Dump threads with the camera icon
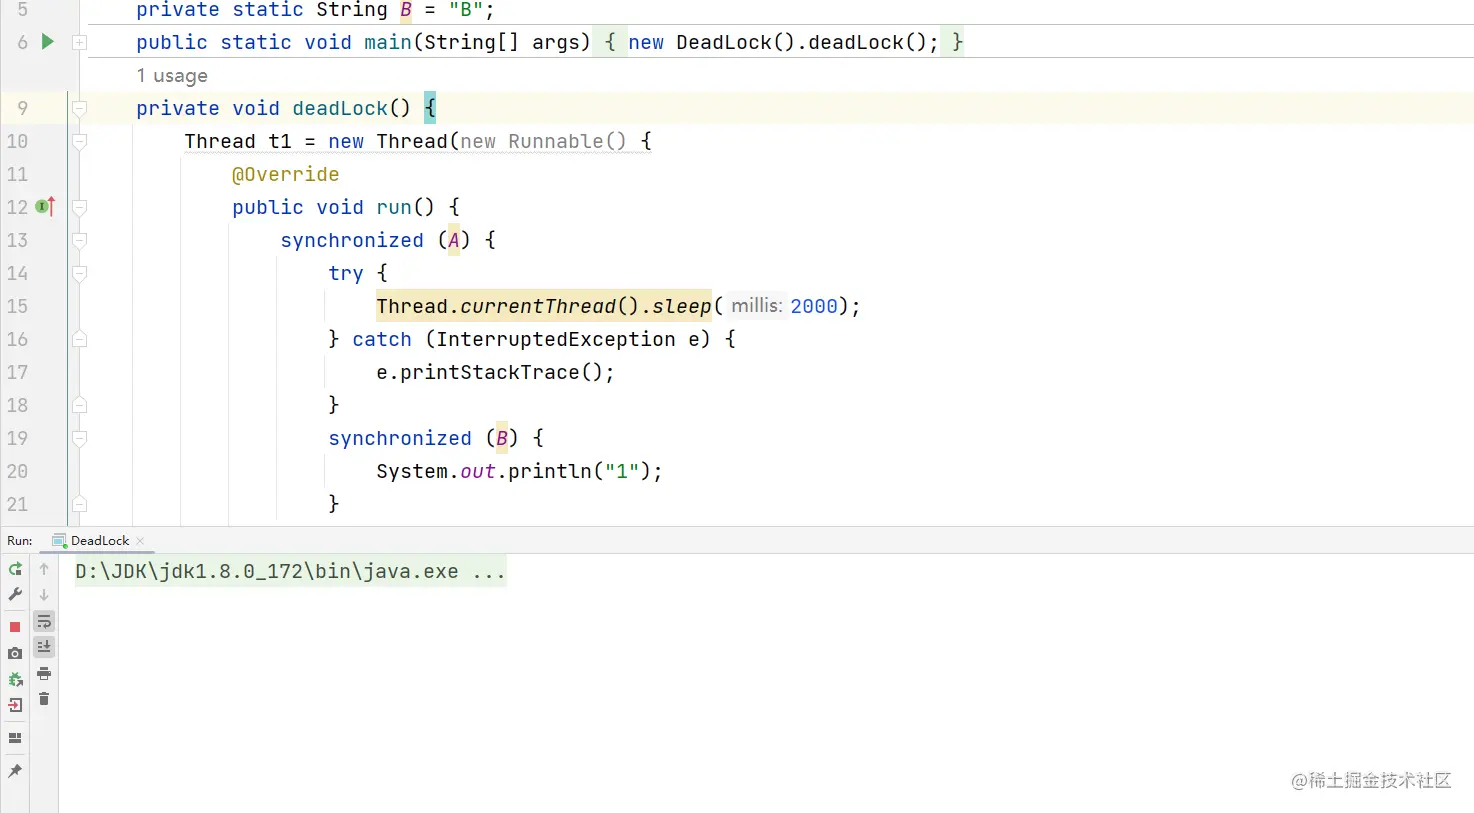 15,653
